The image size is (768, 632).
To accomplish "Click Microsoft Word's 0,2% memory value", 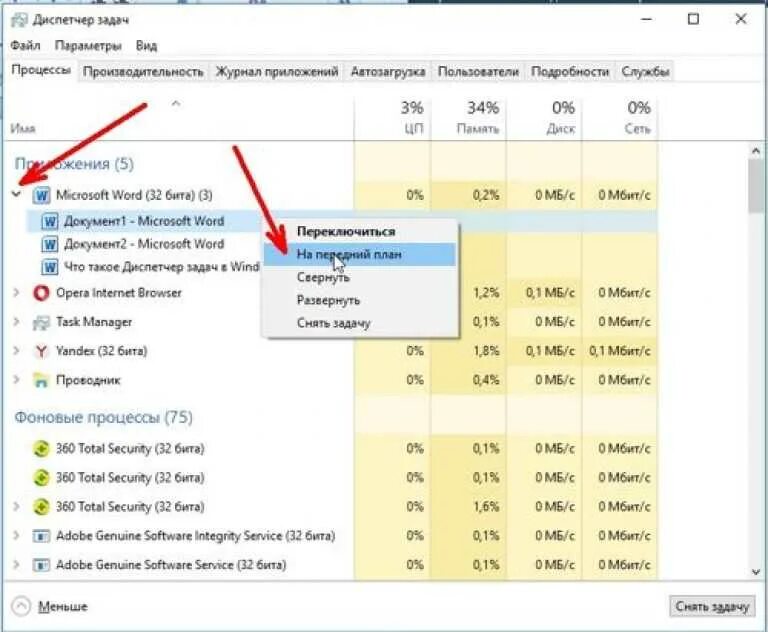I will pos(486,195).
